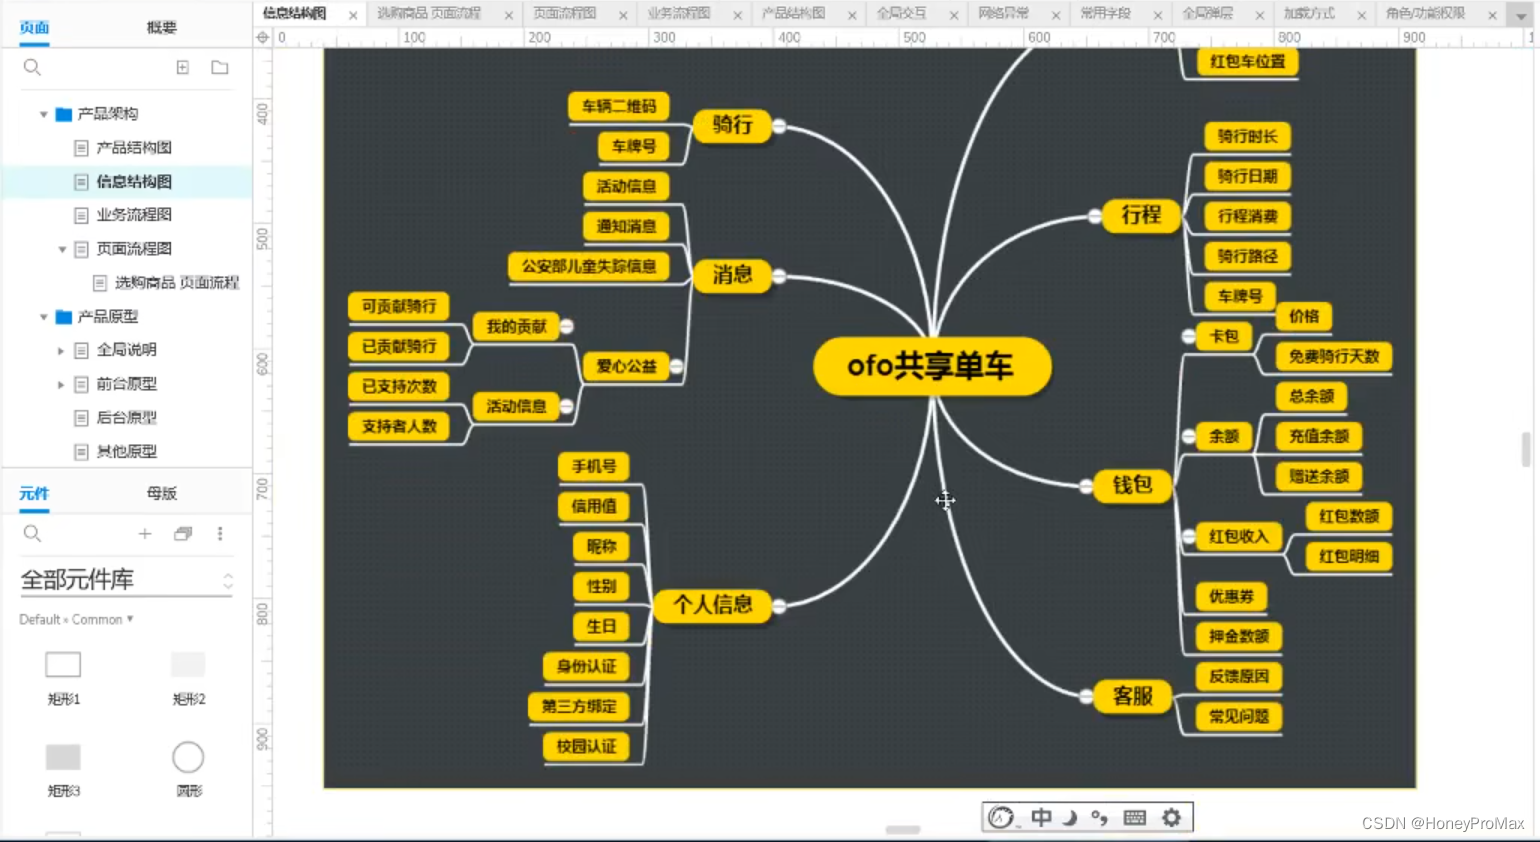Collapse the 钱包 node toggle circle

[x=1086, y=486]
